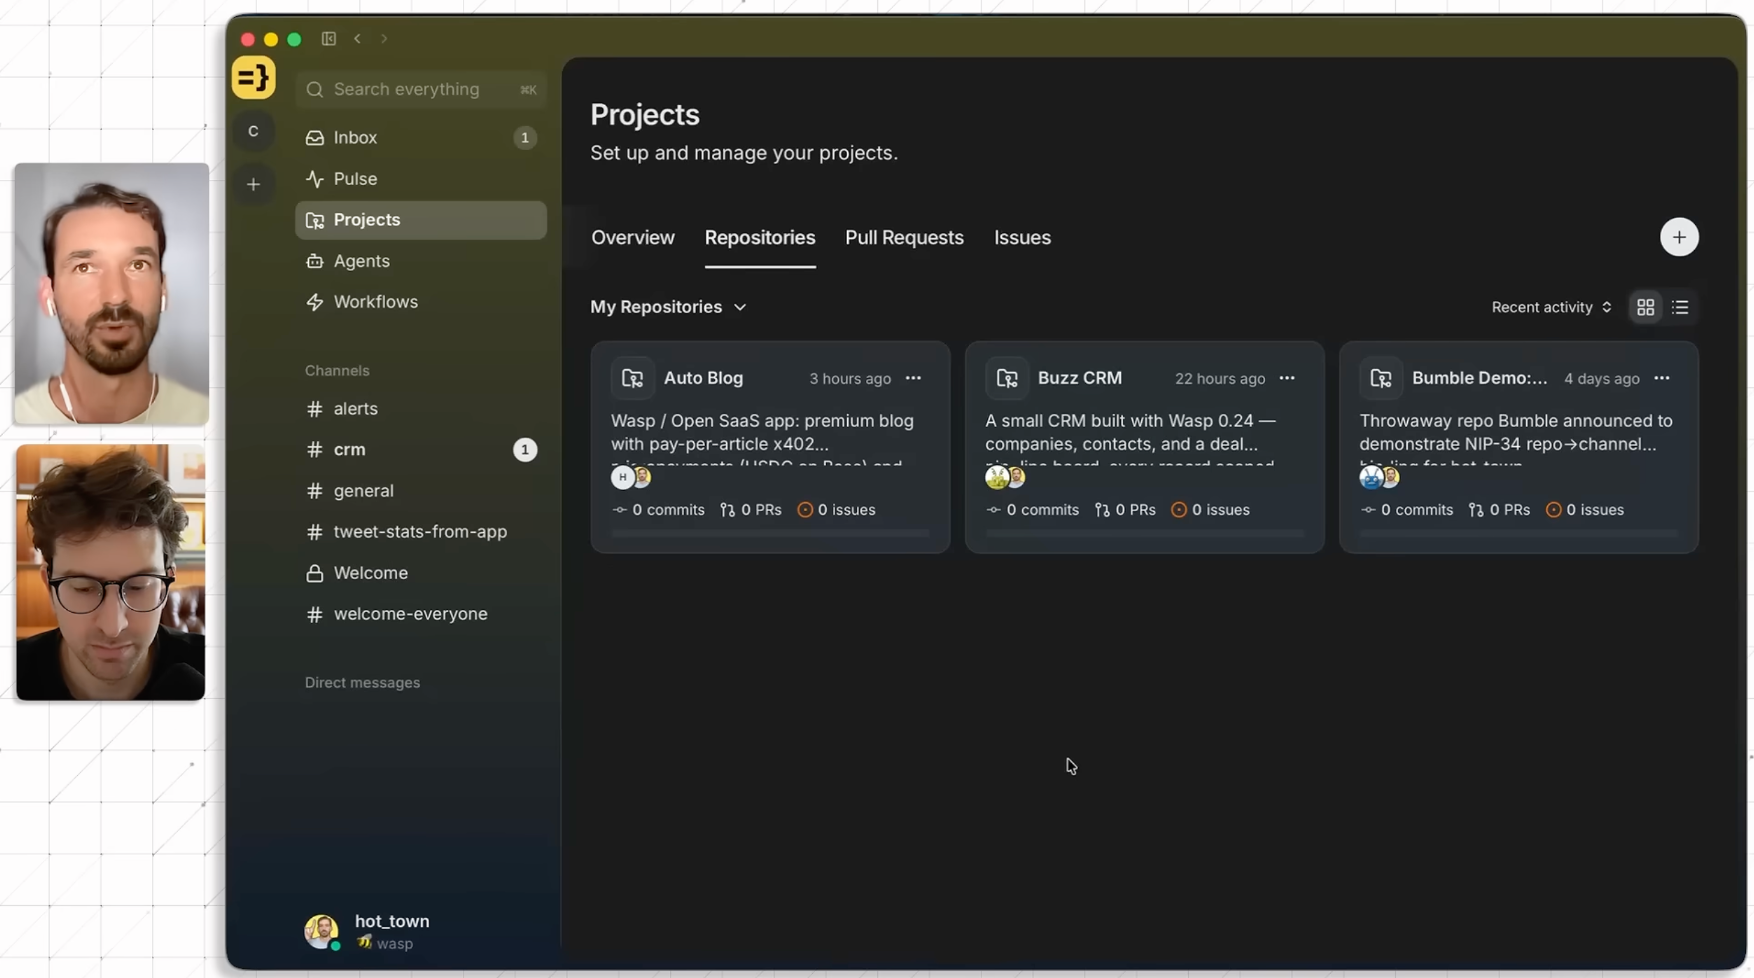Switch to list view

click(1680, 307)
